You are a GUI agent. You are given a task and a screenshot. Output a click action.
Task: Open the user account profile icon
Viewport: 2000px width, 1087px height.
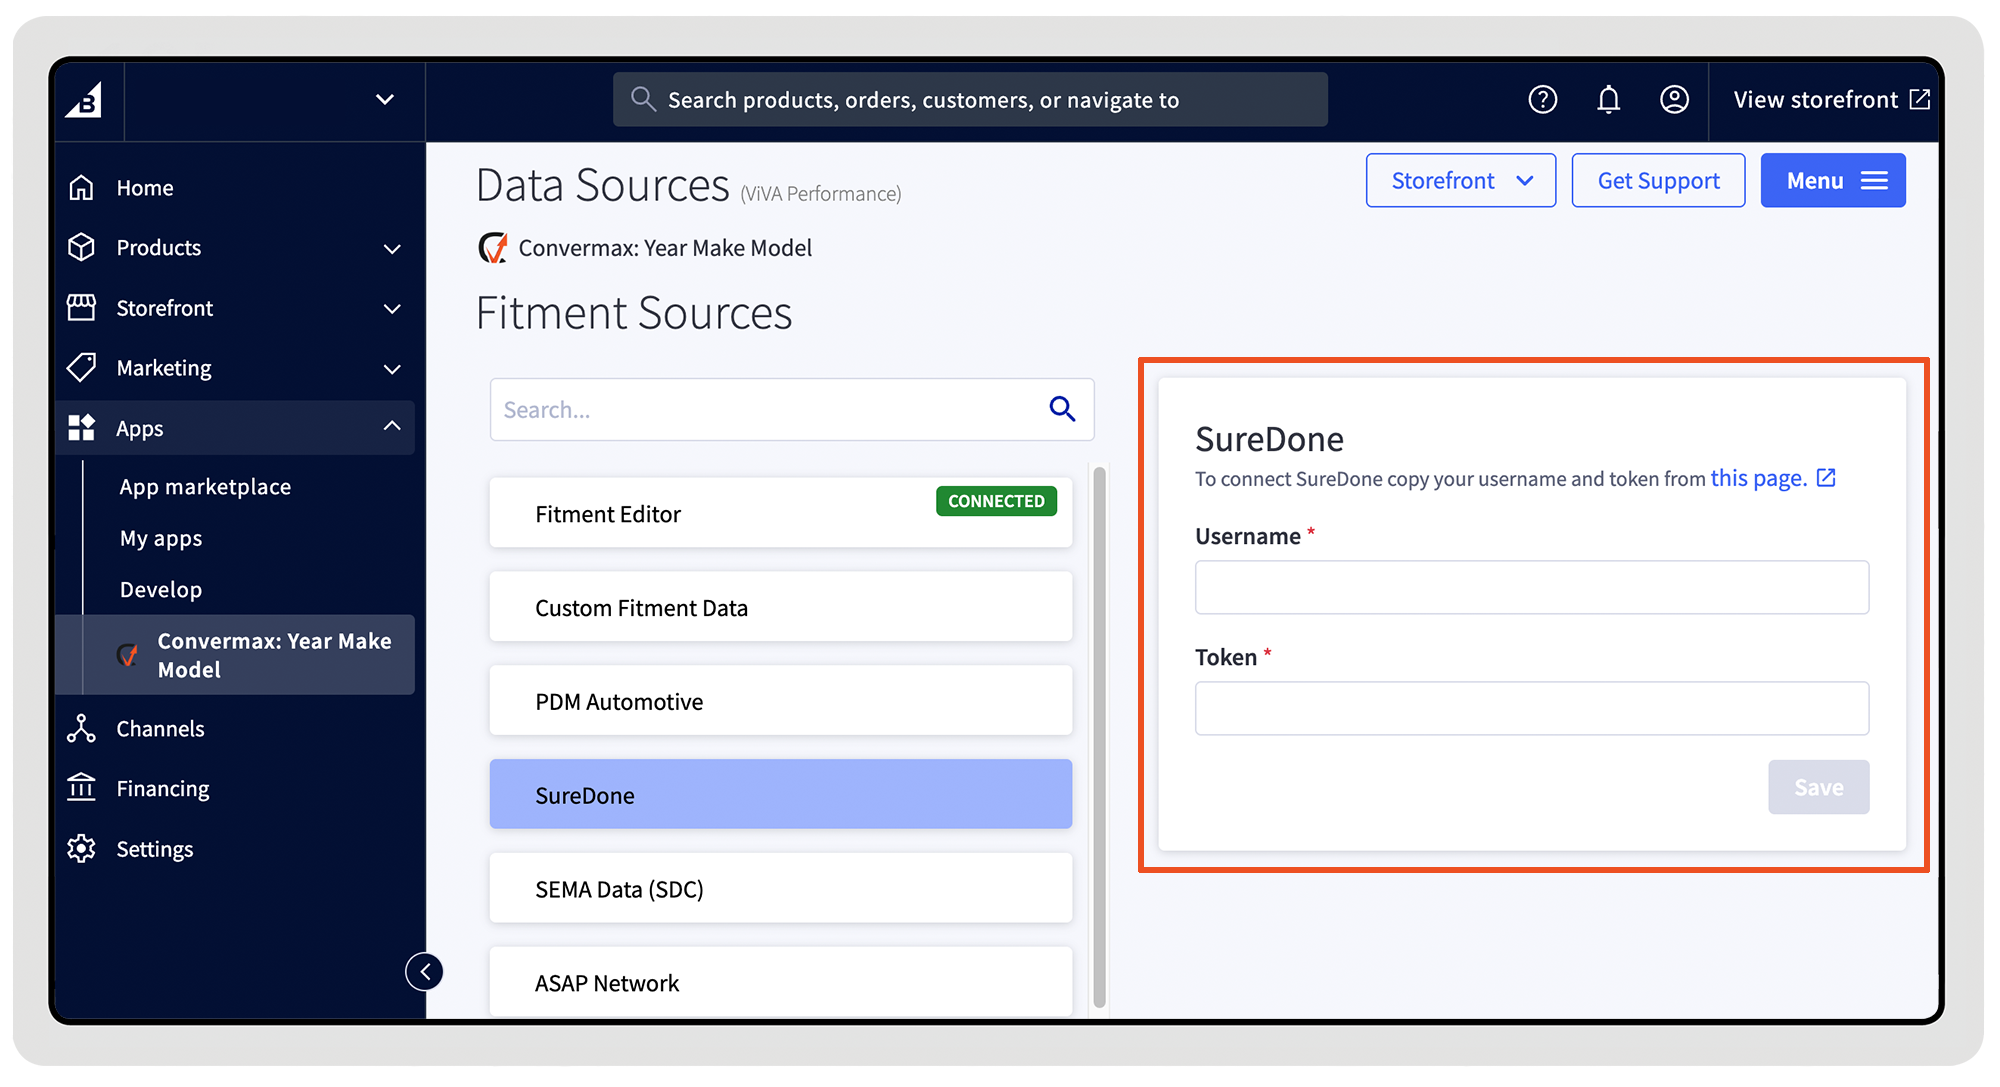pyautogui.click(x=1674, y=100)
